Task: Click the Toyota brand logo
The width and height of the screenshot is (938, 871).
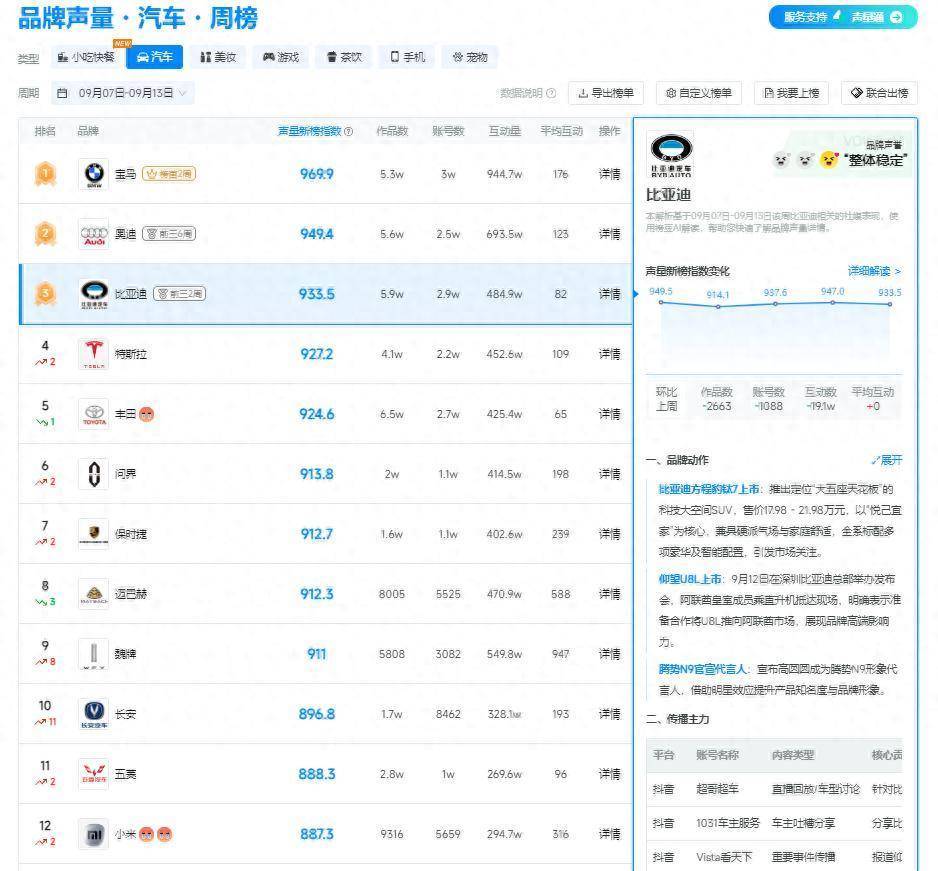Action: coord(93,413)
